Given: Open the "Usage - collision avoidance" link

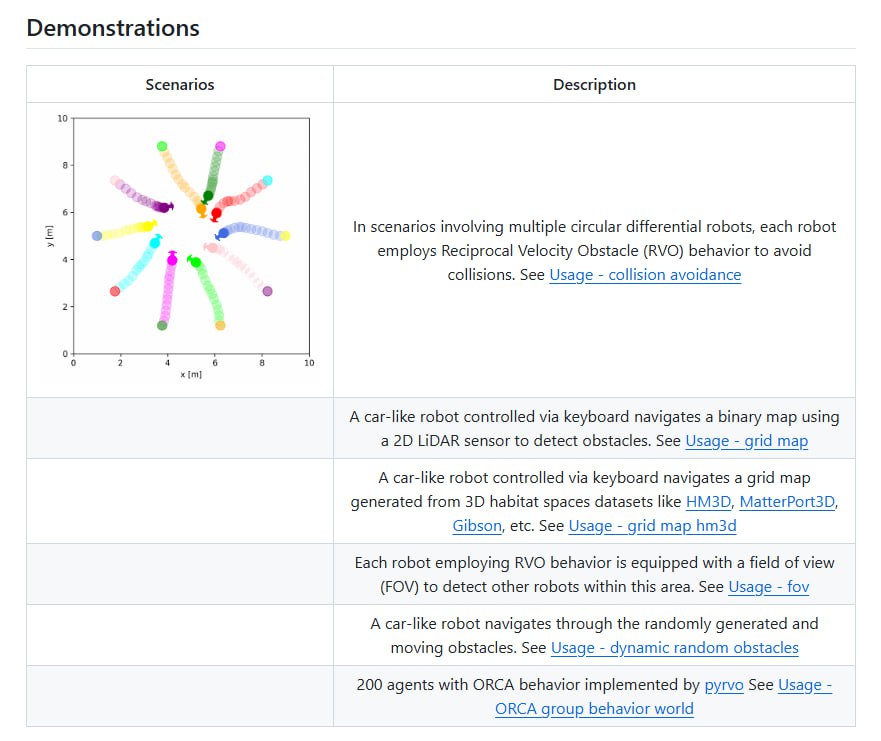Looking at the screenshot, I should click(x=645, y=275).
